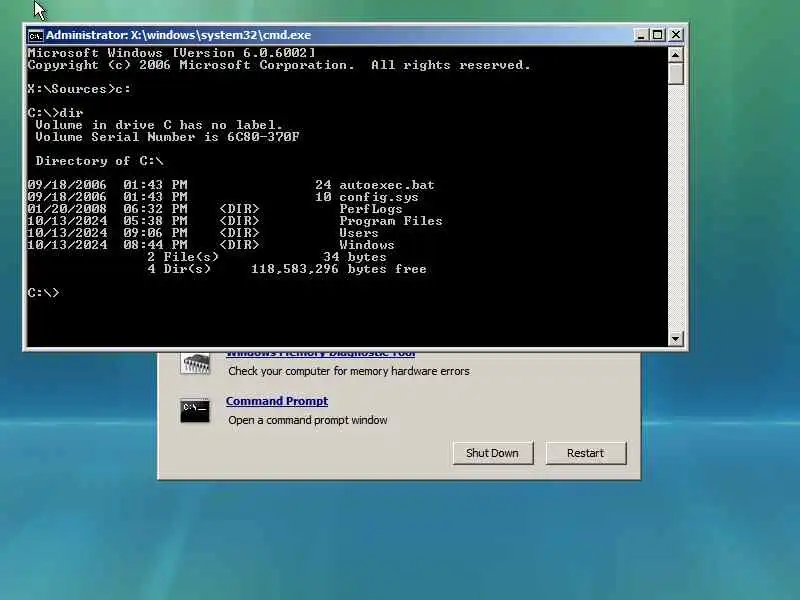Click the Restart button
The height and width of the screenshot is (600, 800).
(585, 453)
